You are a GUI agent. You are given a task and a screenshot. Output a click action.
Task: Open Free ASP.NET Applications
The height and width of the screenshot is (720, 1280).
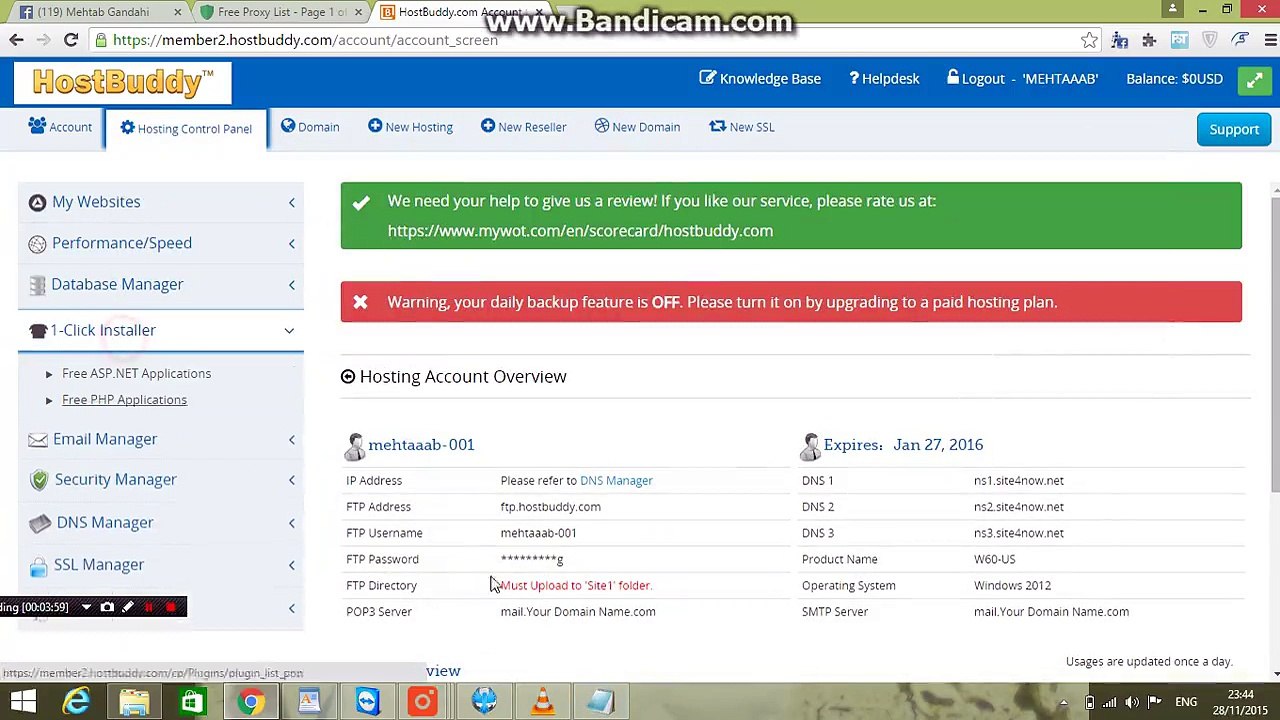coord(136,373)
